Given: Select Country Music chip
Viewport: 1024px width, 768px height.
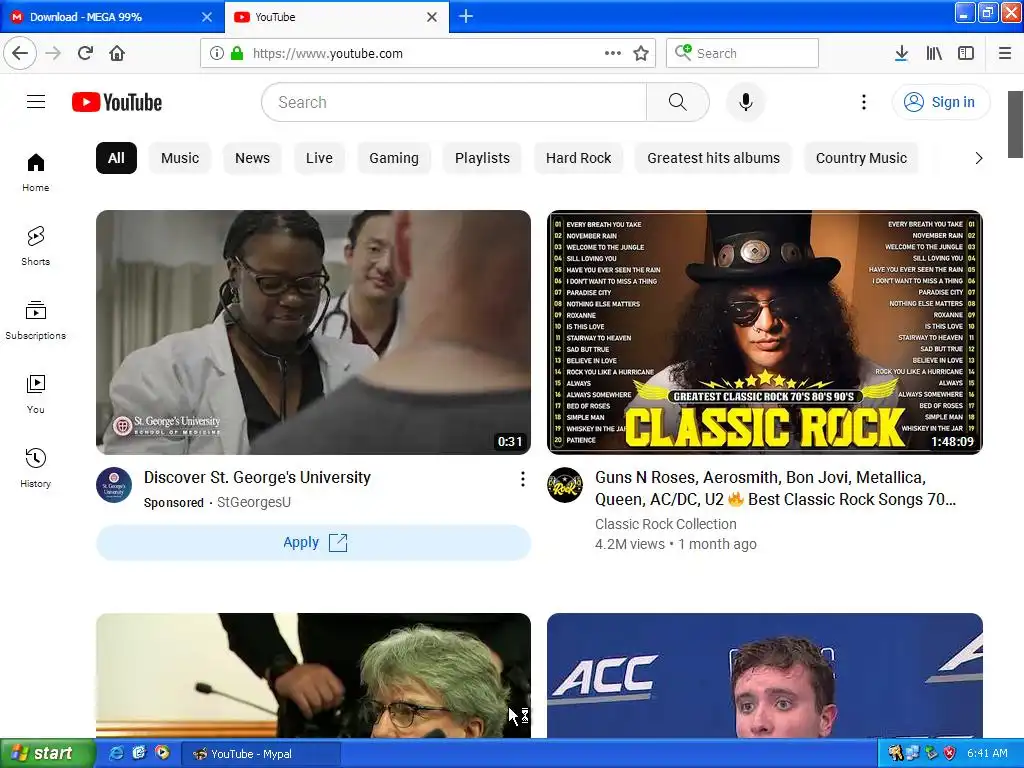Looking at the screenshot, I should click(861, 158).
